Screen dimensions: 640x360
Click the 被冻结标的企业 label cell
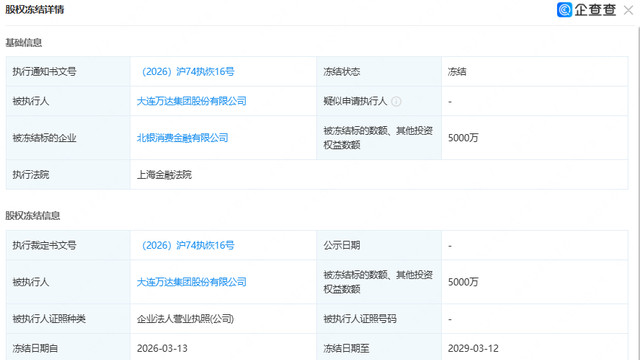pyautogui.click(x=68, y=138)
